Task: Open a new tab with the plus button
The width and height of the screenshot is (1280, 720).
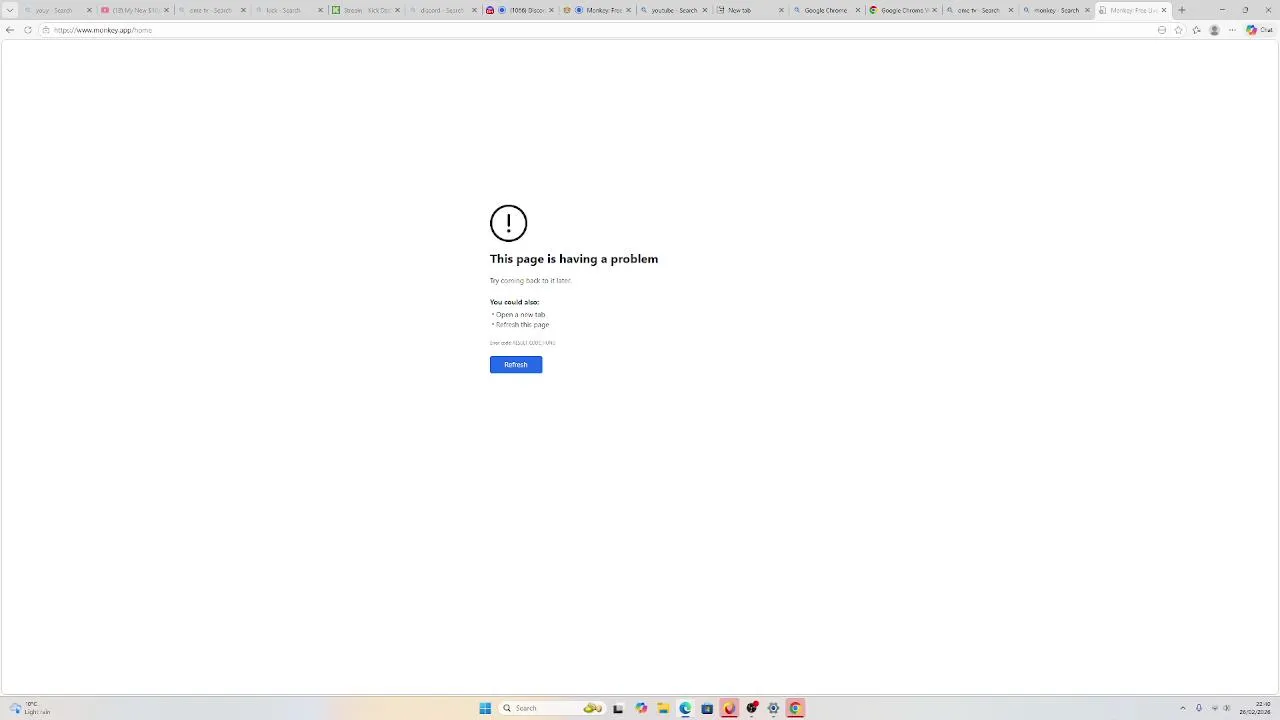Action: pos(1182,10)
